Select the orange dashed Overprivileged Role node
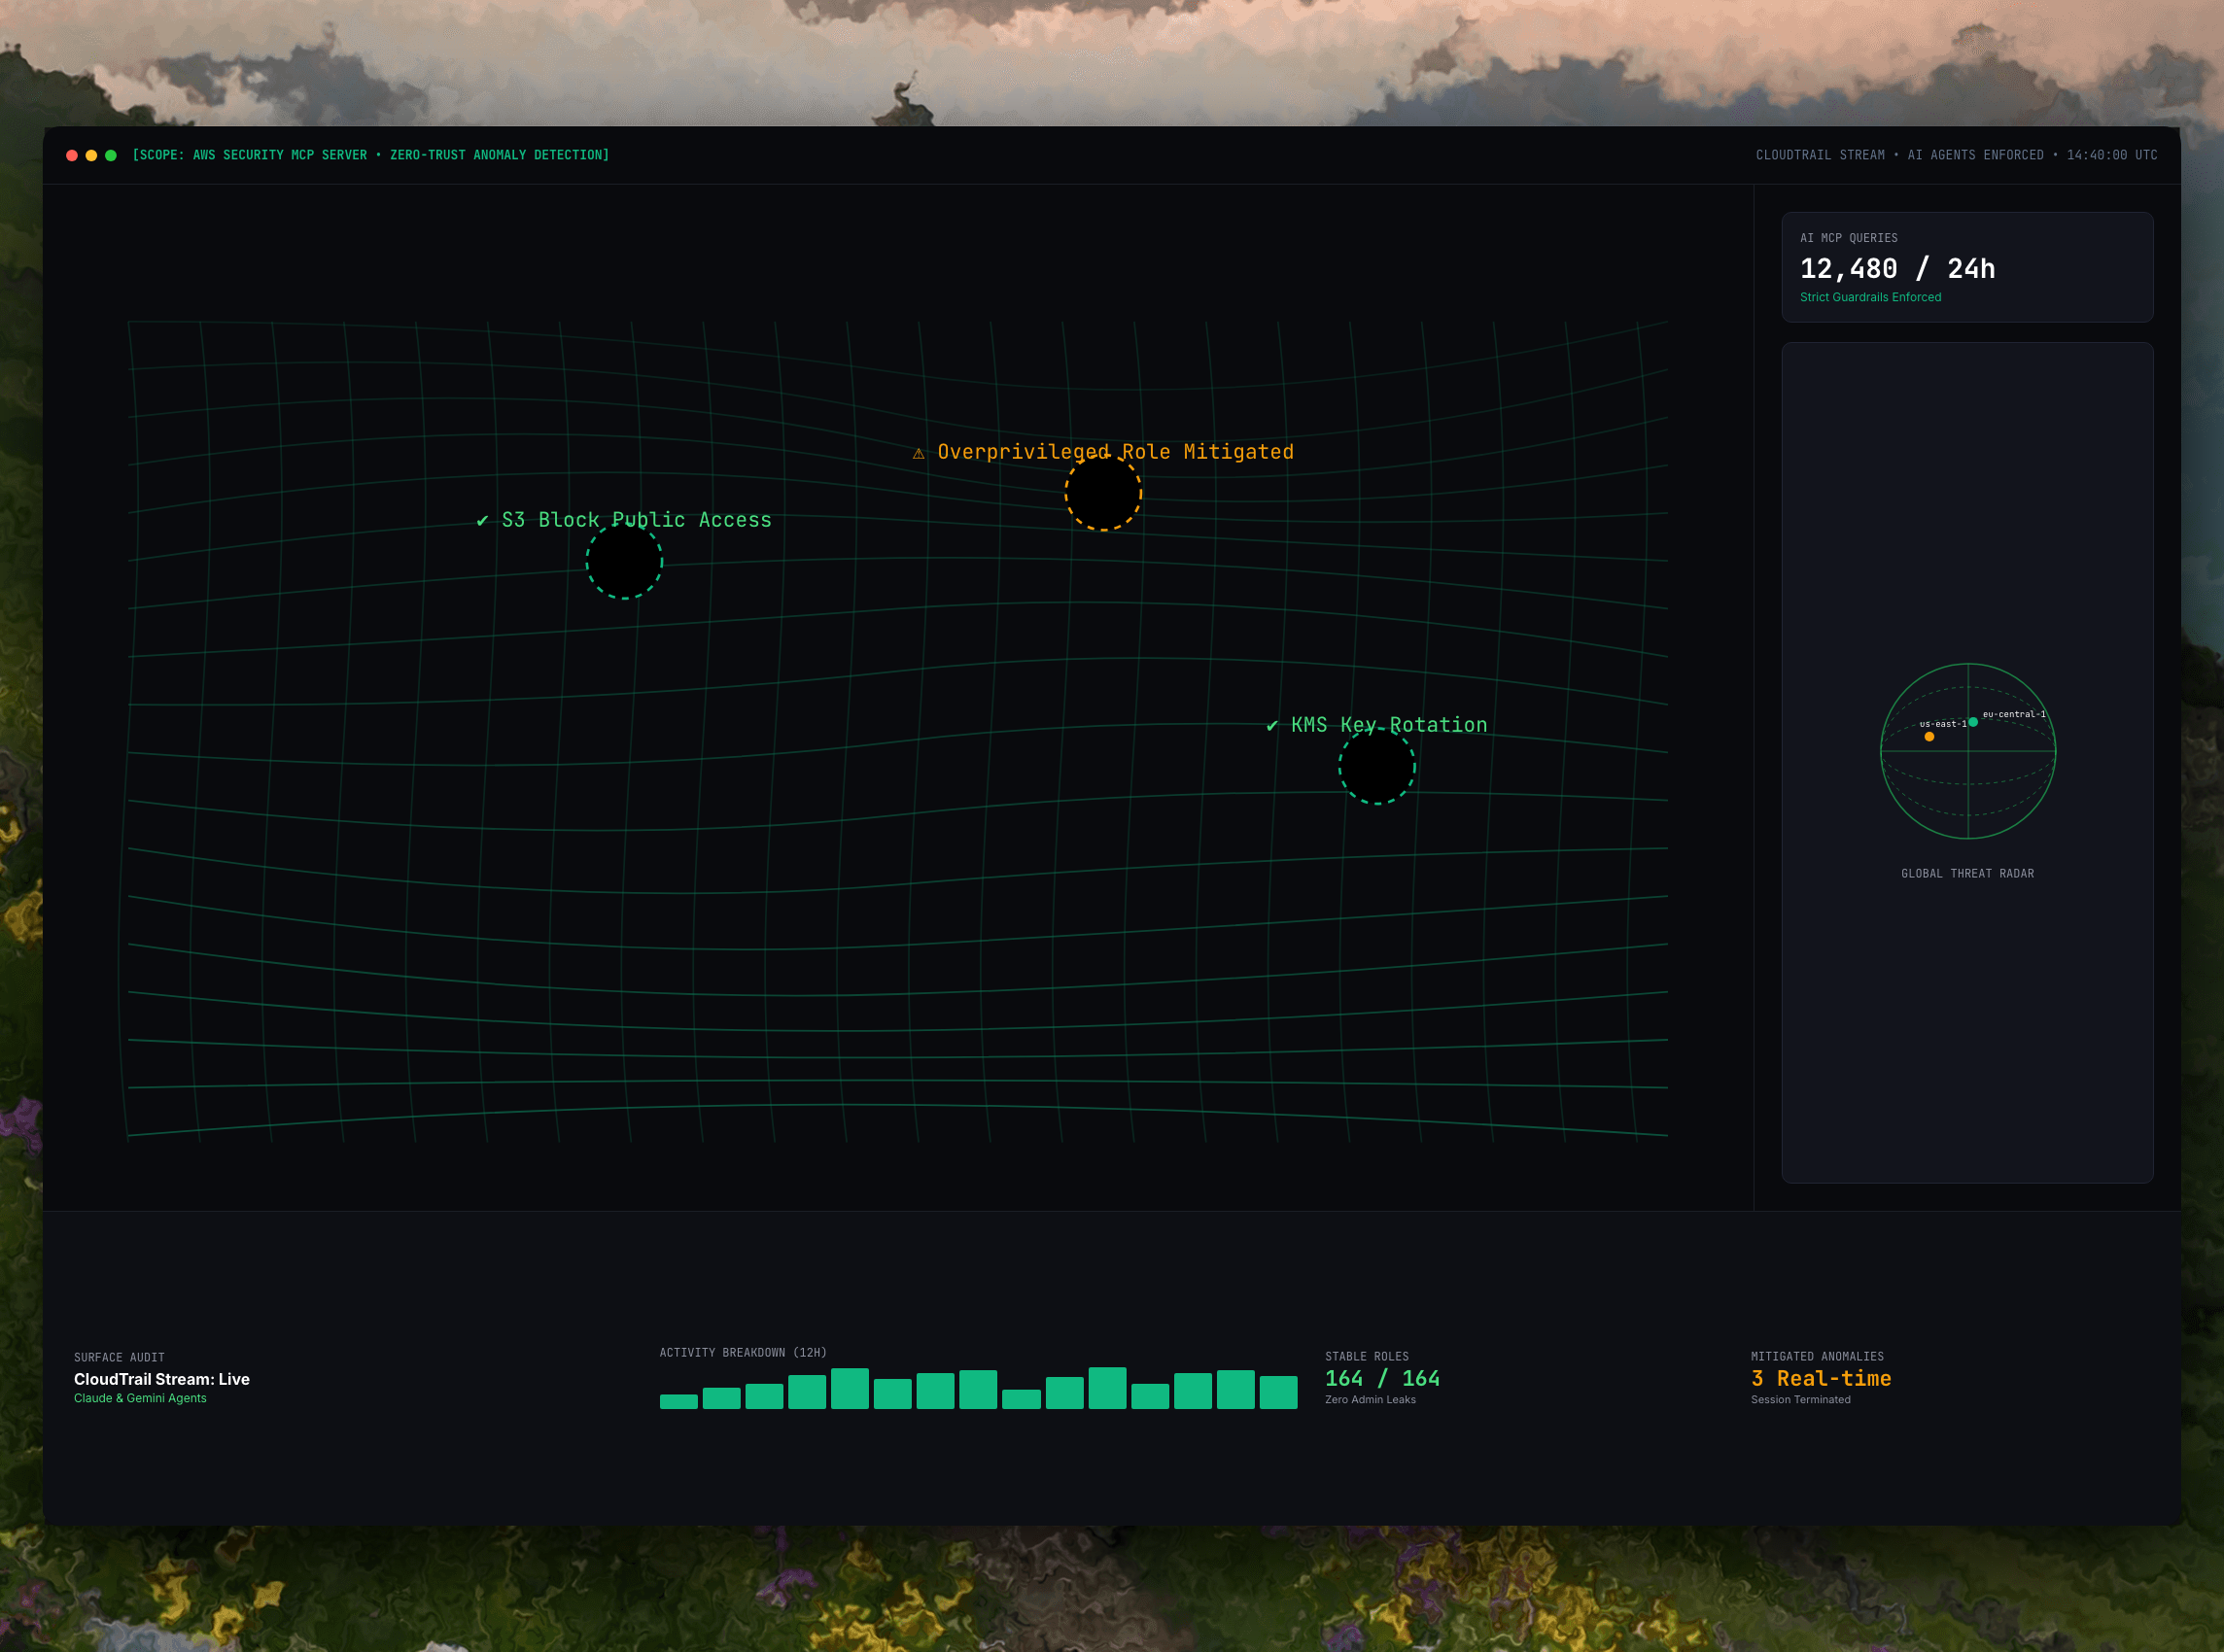2224x1652 pixels. coord(1103,493)
